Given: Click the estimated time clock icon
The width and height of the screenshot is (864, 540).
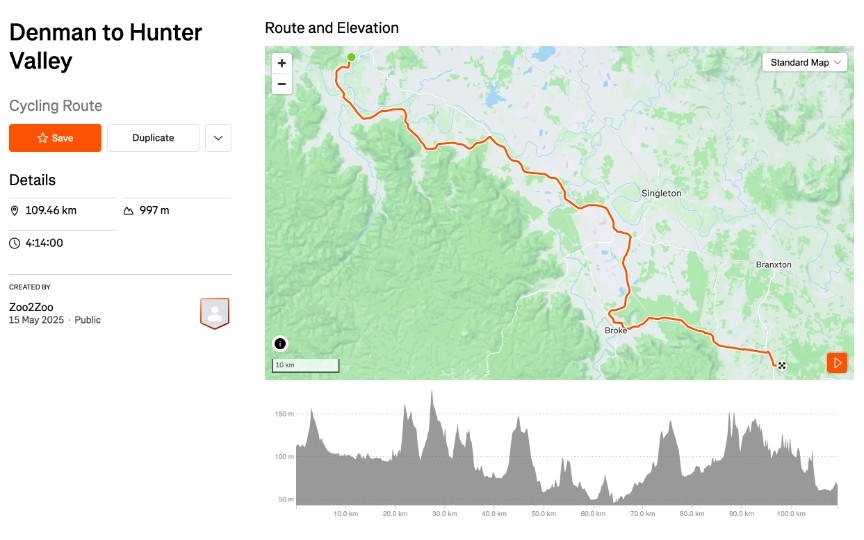Looking at the screenshot, I should coord(15,243).
